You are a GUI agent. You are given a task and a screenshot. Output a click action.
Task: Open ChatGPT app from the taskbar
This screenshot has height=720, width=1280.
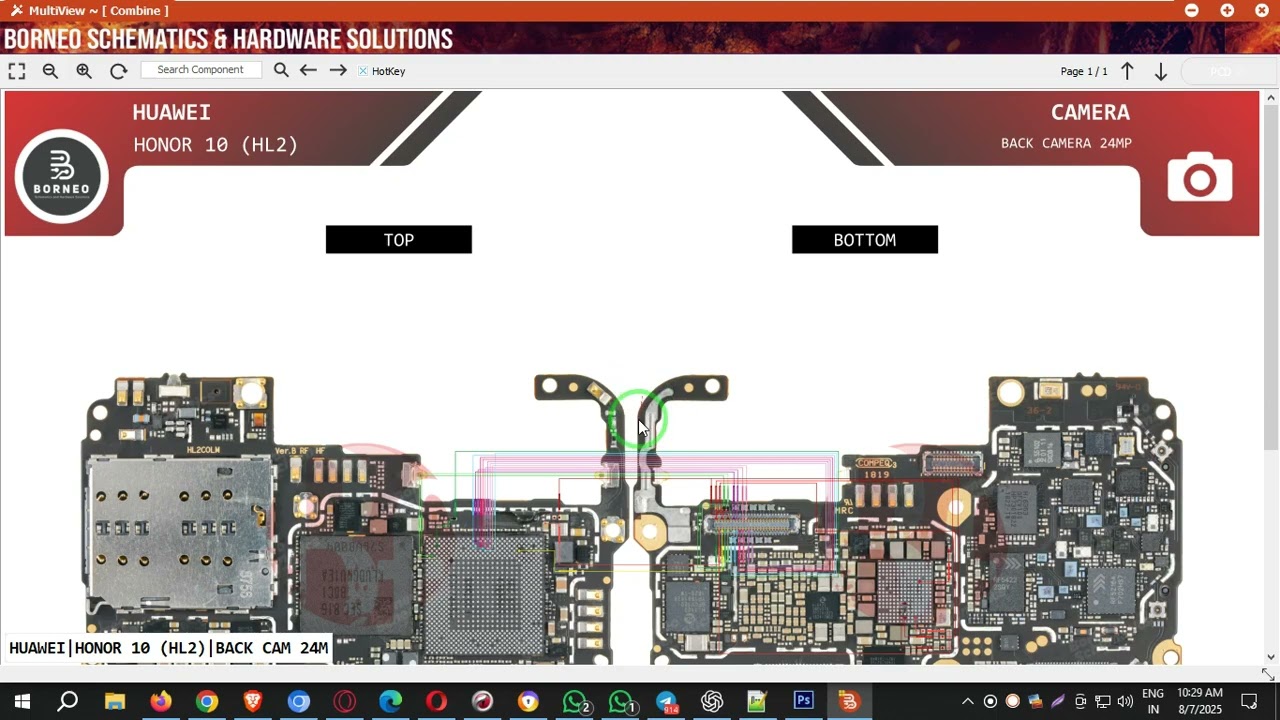pyautogui.click(x=712, y=701)
